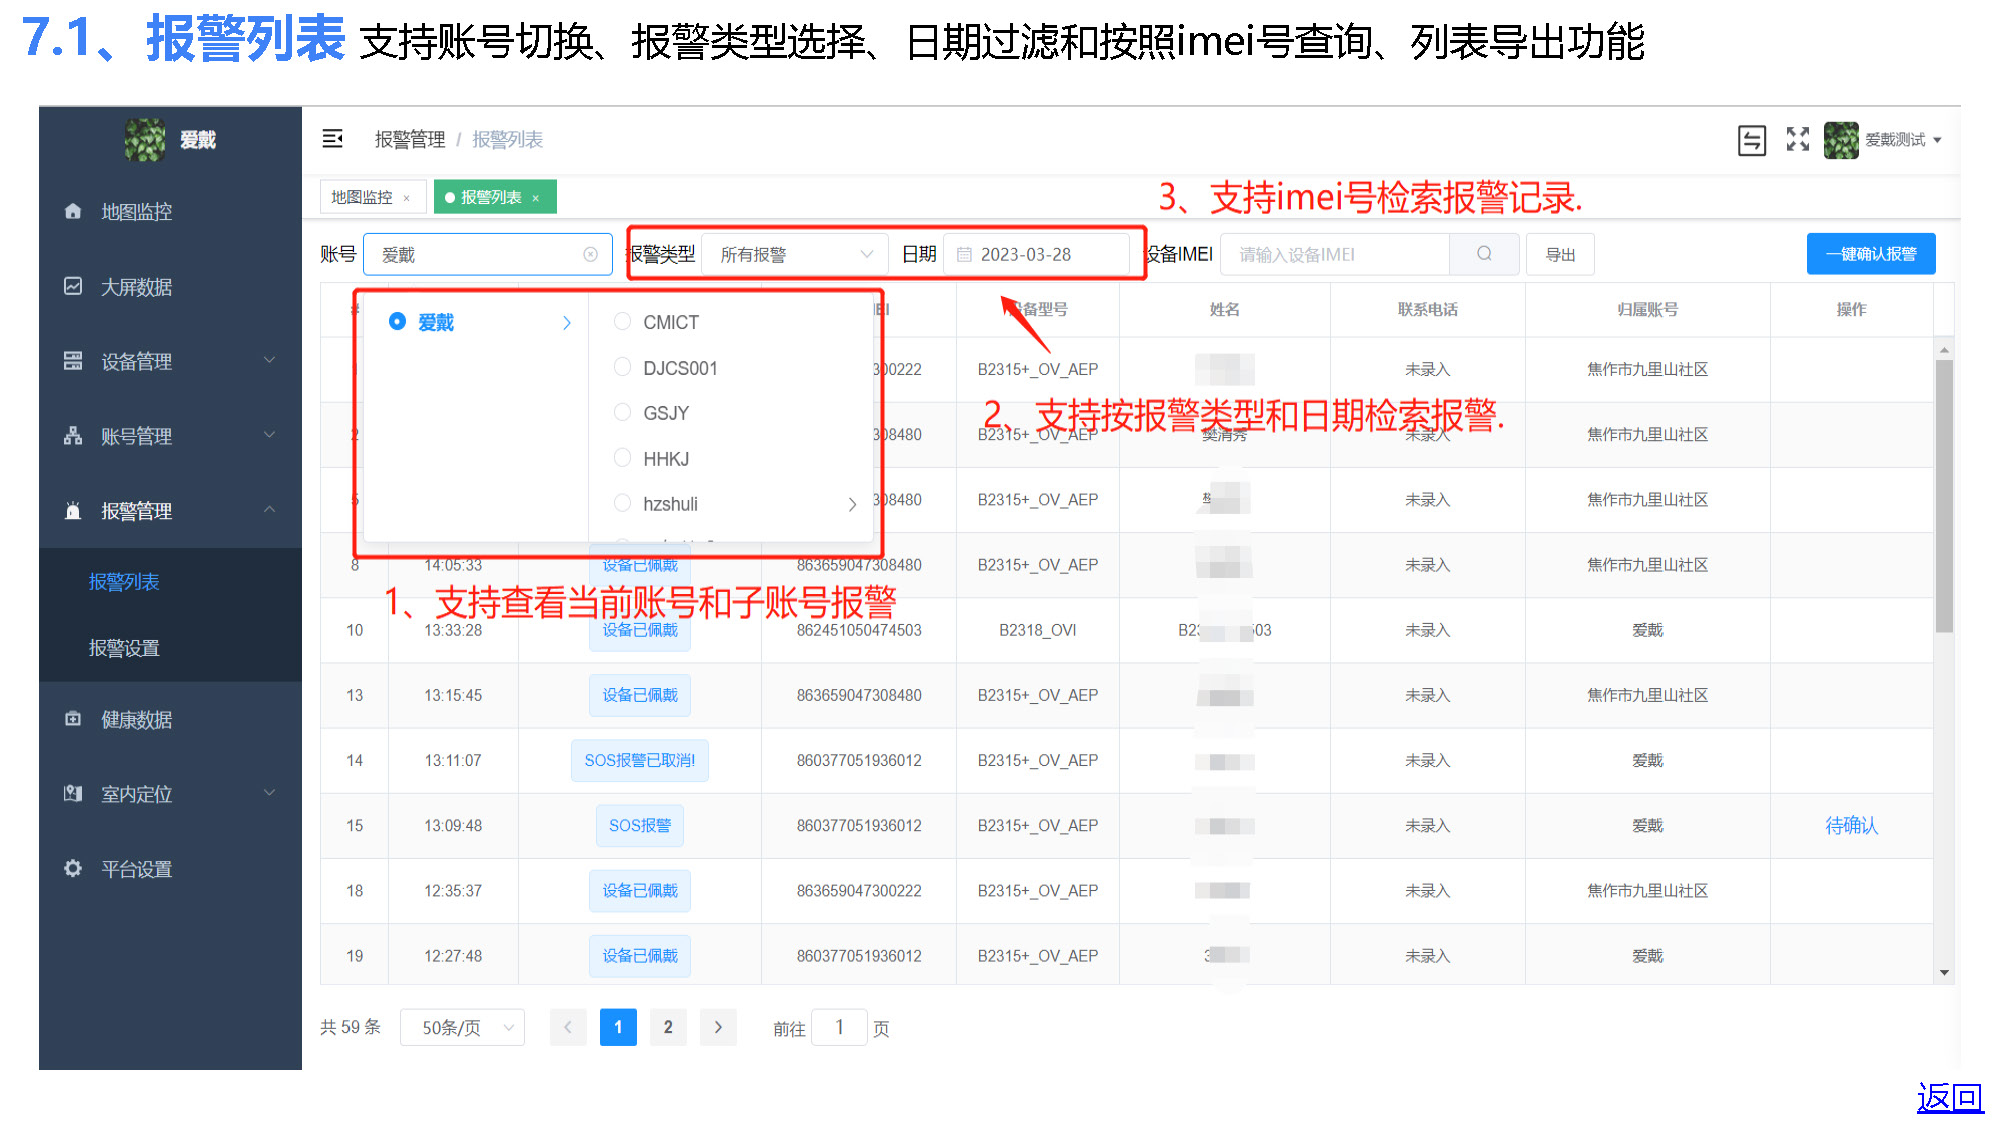This screenshot has height=1125, width=2000.
Task: Open the 日期 date picker
Action: click(1037, 254)
